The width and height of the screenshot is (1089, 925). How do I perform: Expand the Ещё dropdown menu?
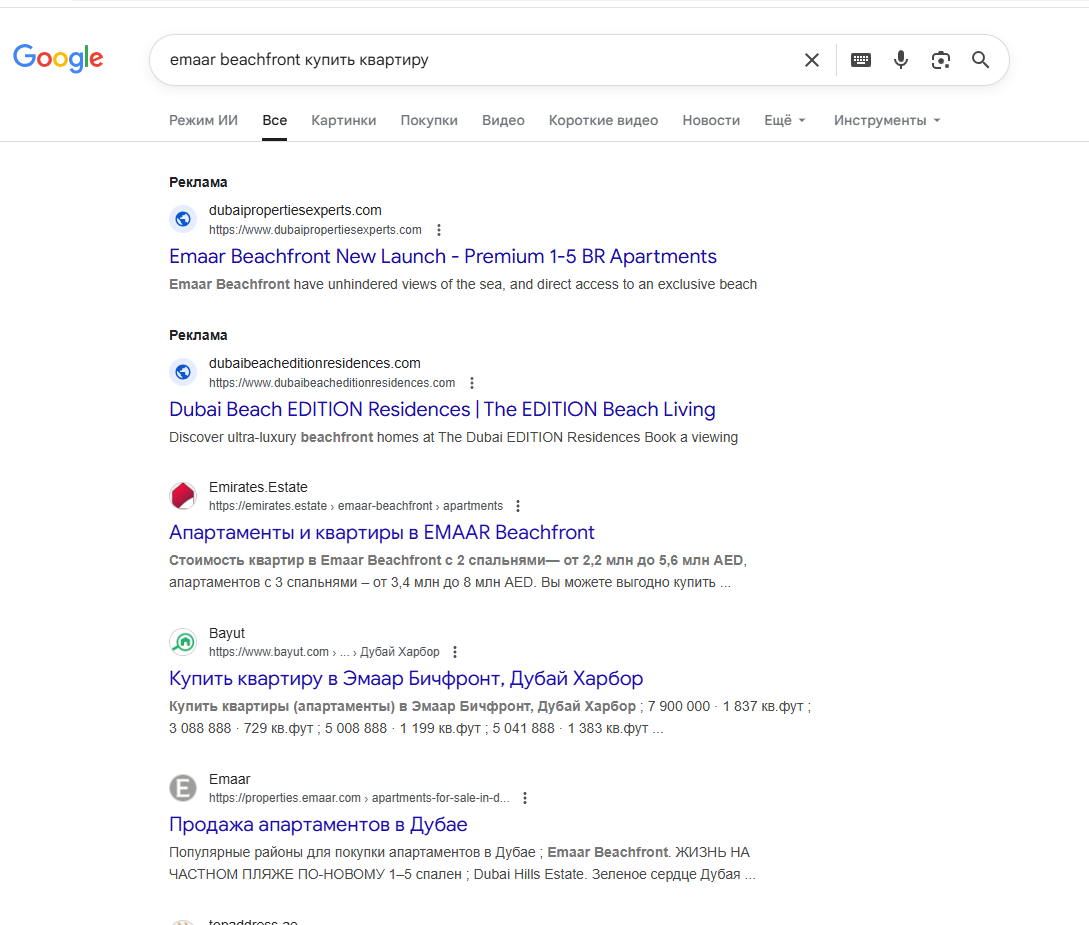(x=785, y=120)
